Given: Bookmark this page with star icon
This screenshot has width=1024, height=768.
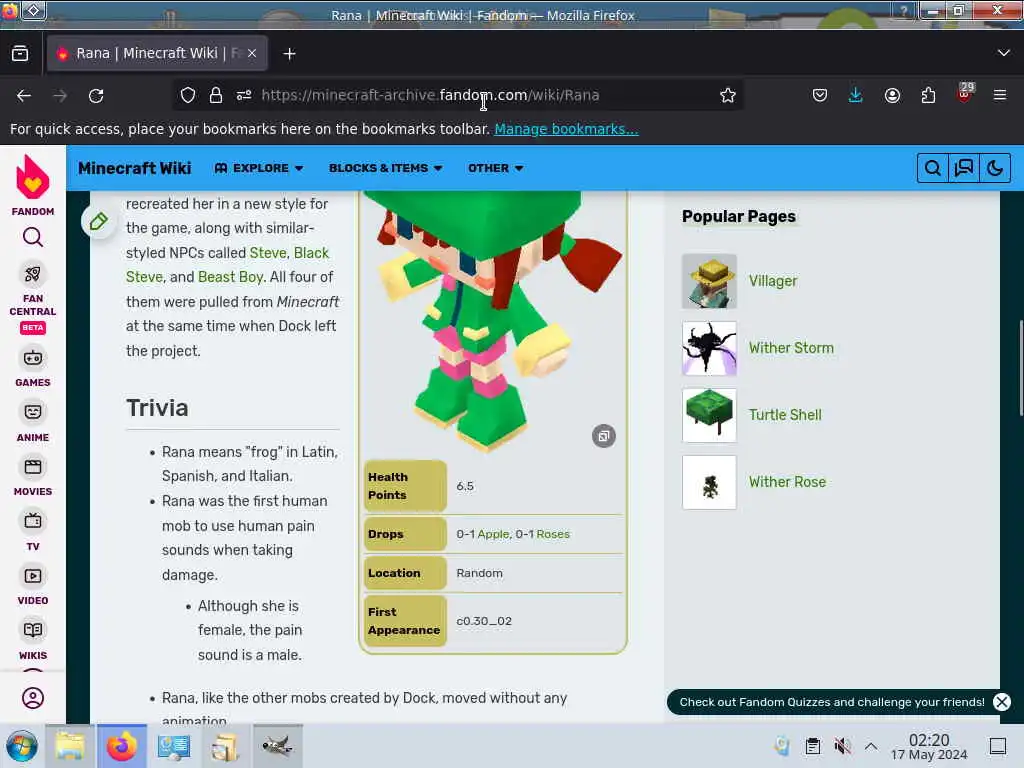Looking at the screenshot, I should [x=728, y=95].
